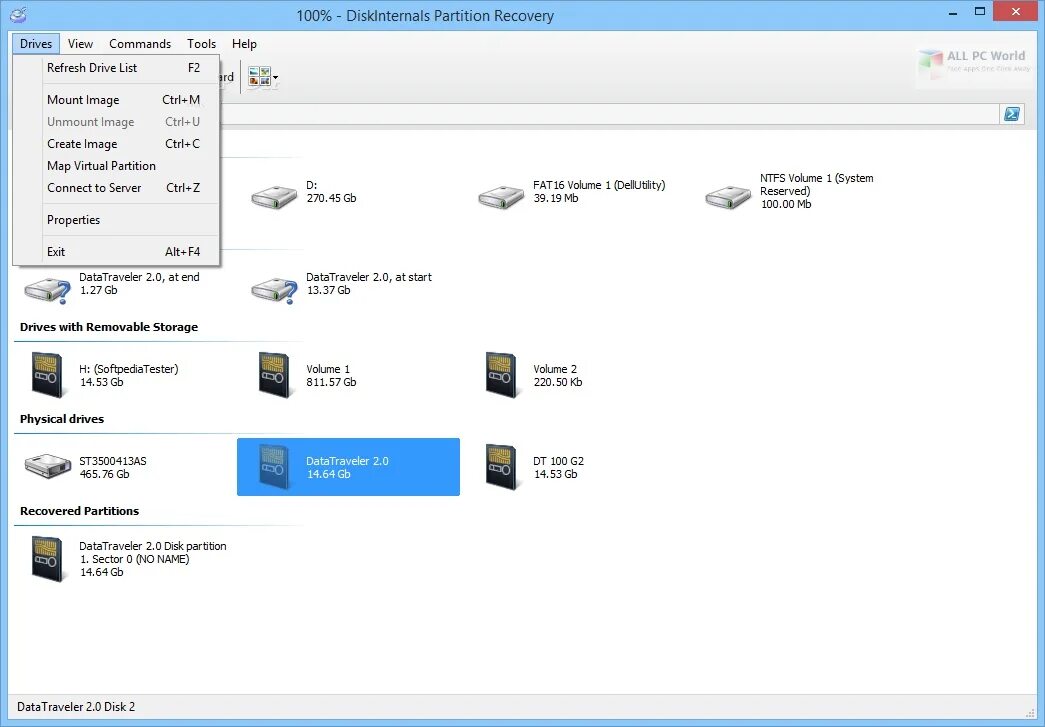Click 'DT 100 G2' drive name

coord(558,461)
